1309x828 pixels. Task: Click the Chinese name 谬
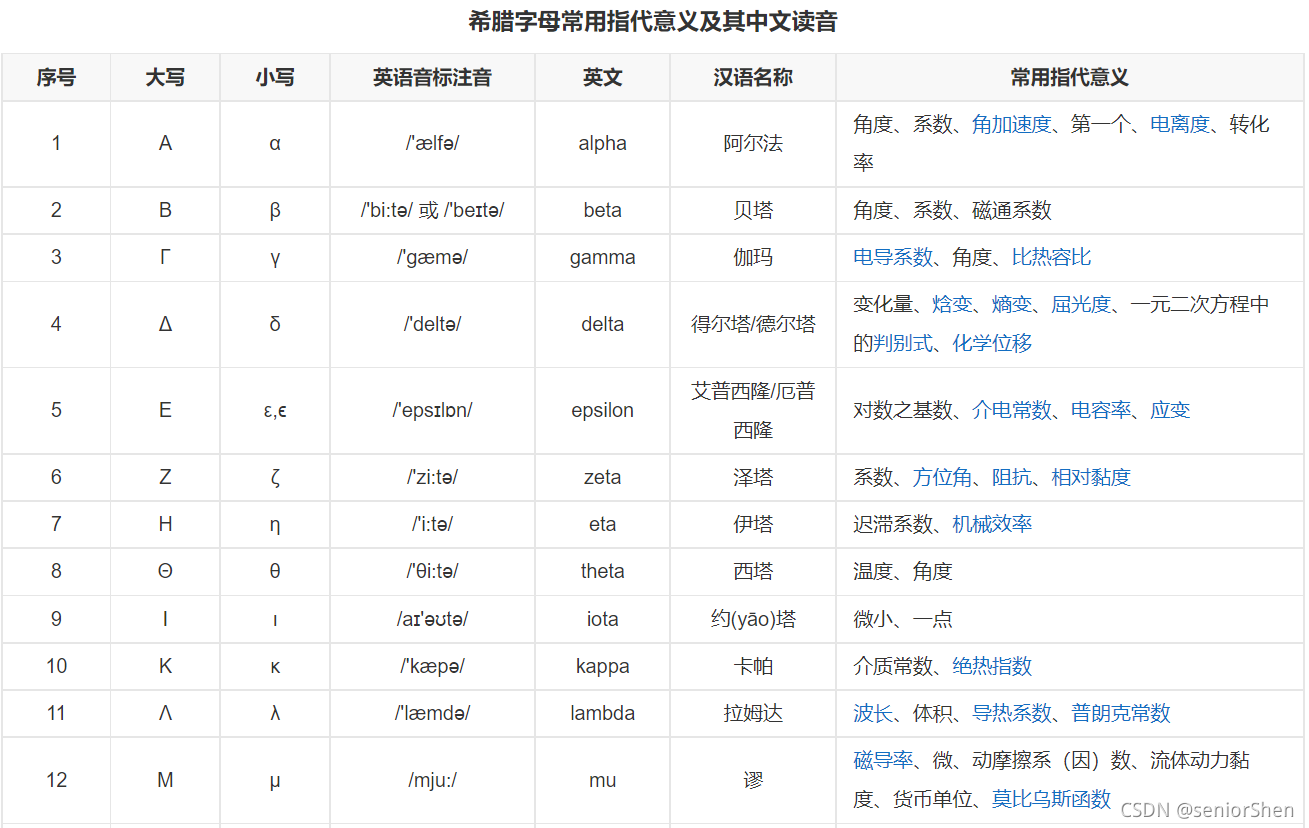[753, 780]
